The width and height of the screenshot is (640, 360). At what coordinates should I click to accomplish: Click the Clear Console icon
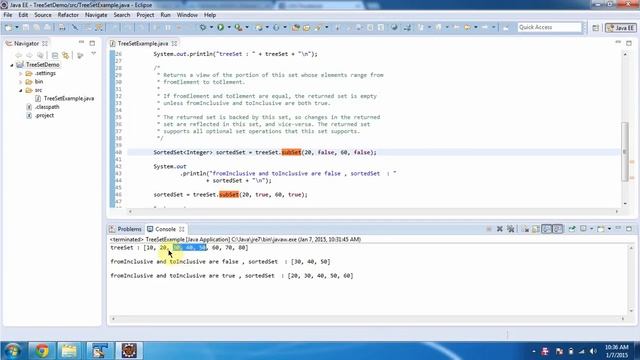coord(526,229)
